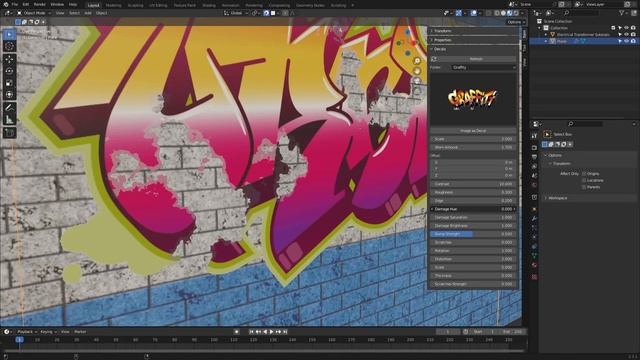This screenshot has height=360, width=640.
Task: Open the viewport Add menu
Action: 88,13
